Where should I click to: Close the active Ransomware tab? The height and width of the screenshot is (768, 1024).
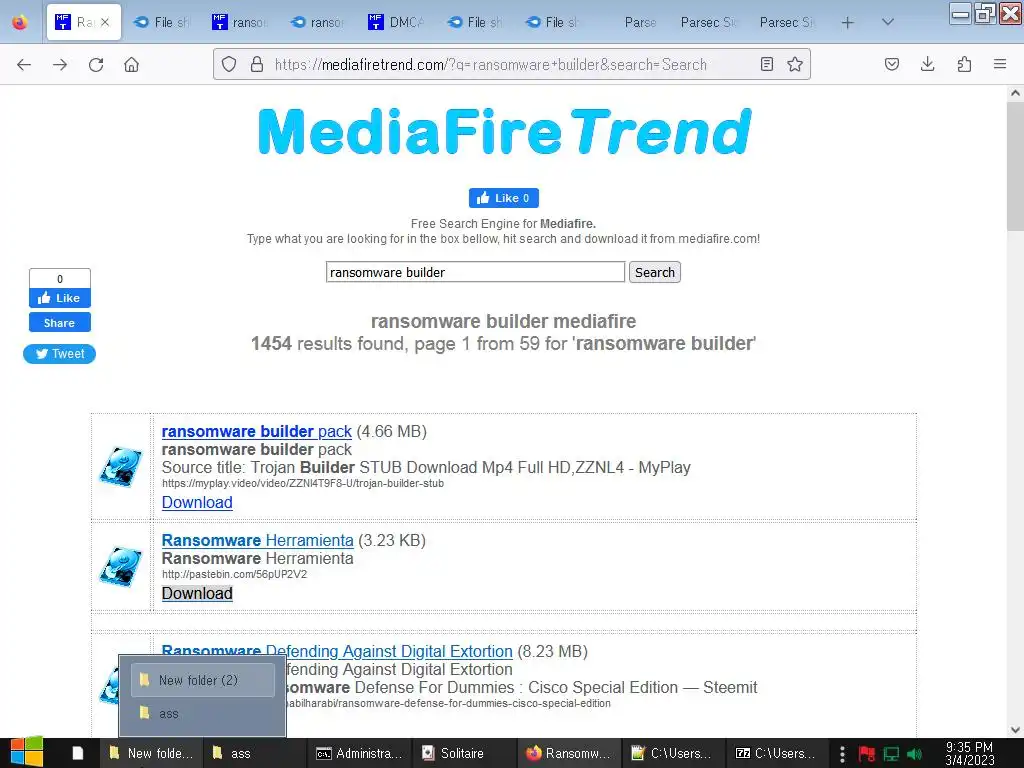click(105, 22)
